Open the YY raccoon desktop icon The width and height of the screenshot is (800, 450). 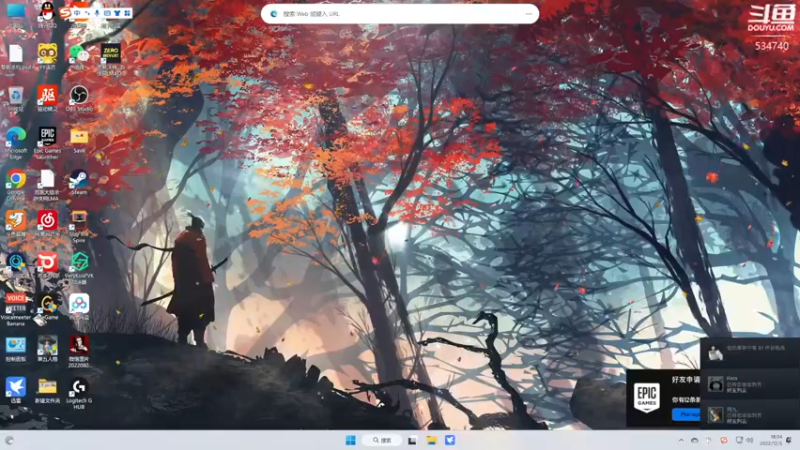click(x=47, y=55)
